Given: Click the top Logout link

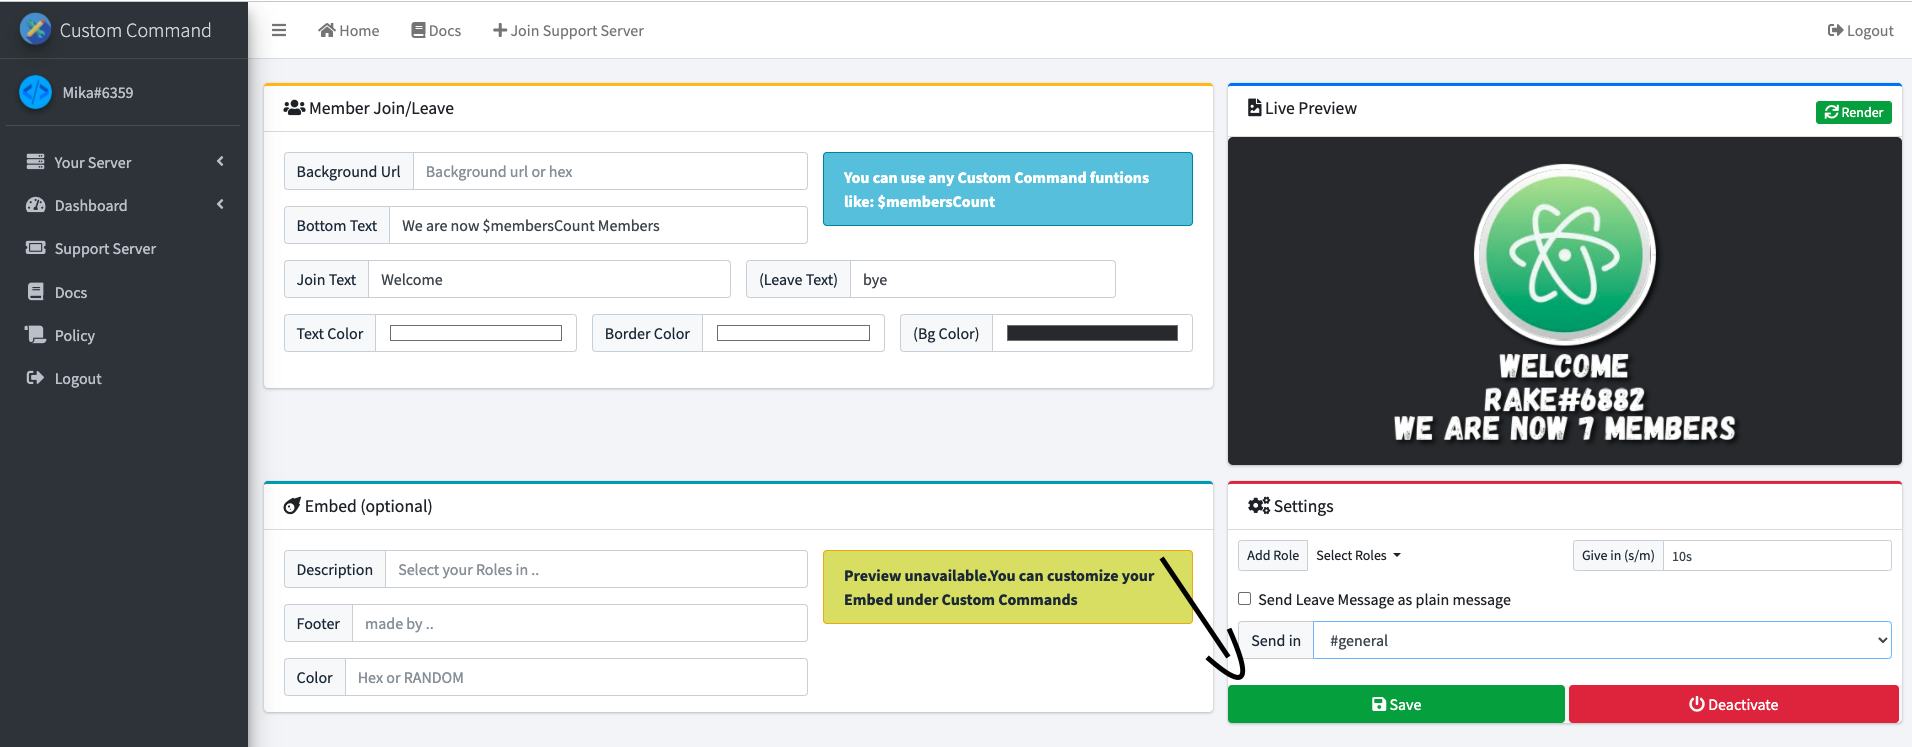Looking at the screenshot, I should point(1860,30).
